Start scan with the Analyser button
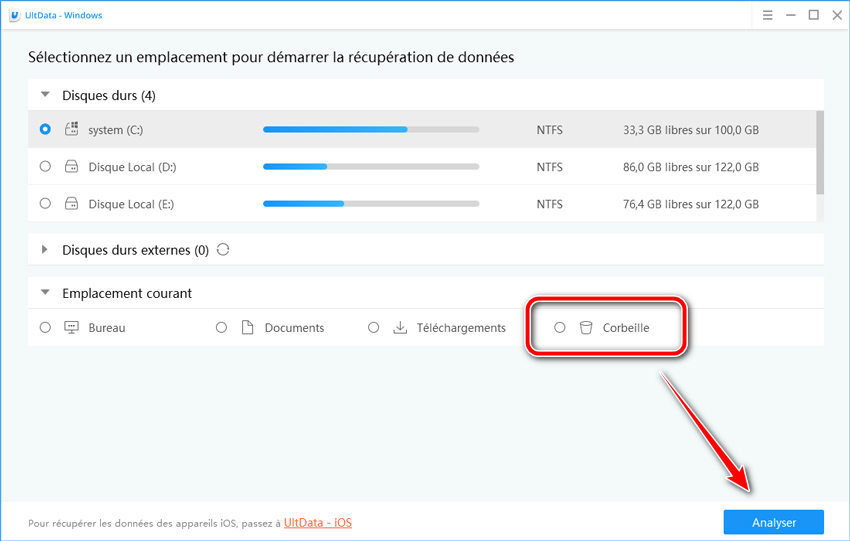The height and width of the screenshot is (541, 850). (x=774, y=522)
